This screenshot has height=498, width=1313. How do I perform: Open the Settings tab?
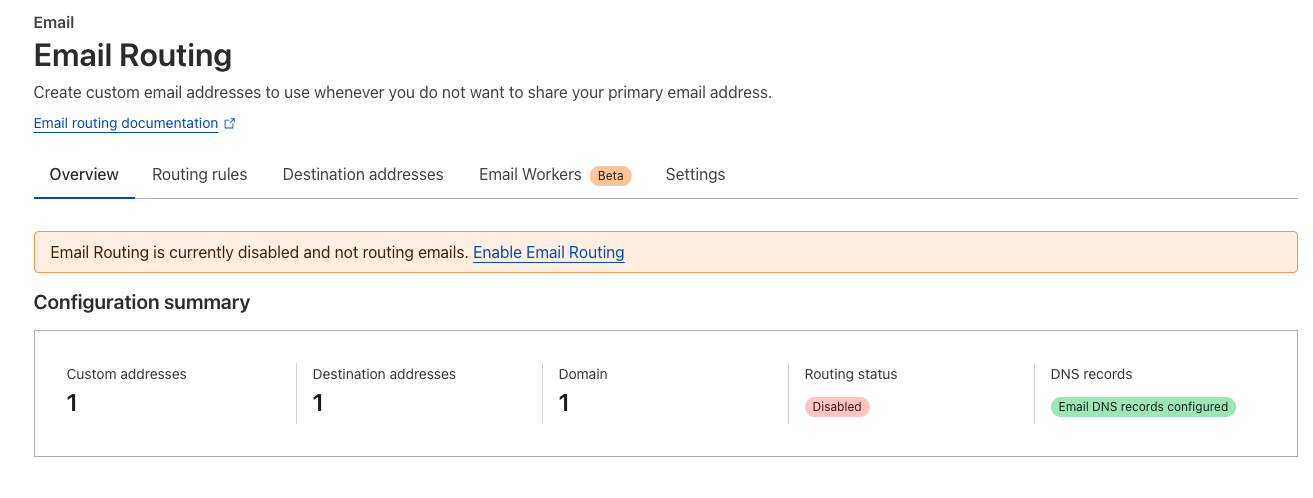click(695, 174)
